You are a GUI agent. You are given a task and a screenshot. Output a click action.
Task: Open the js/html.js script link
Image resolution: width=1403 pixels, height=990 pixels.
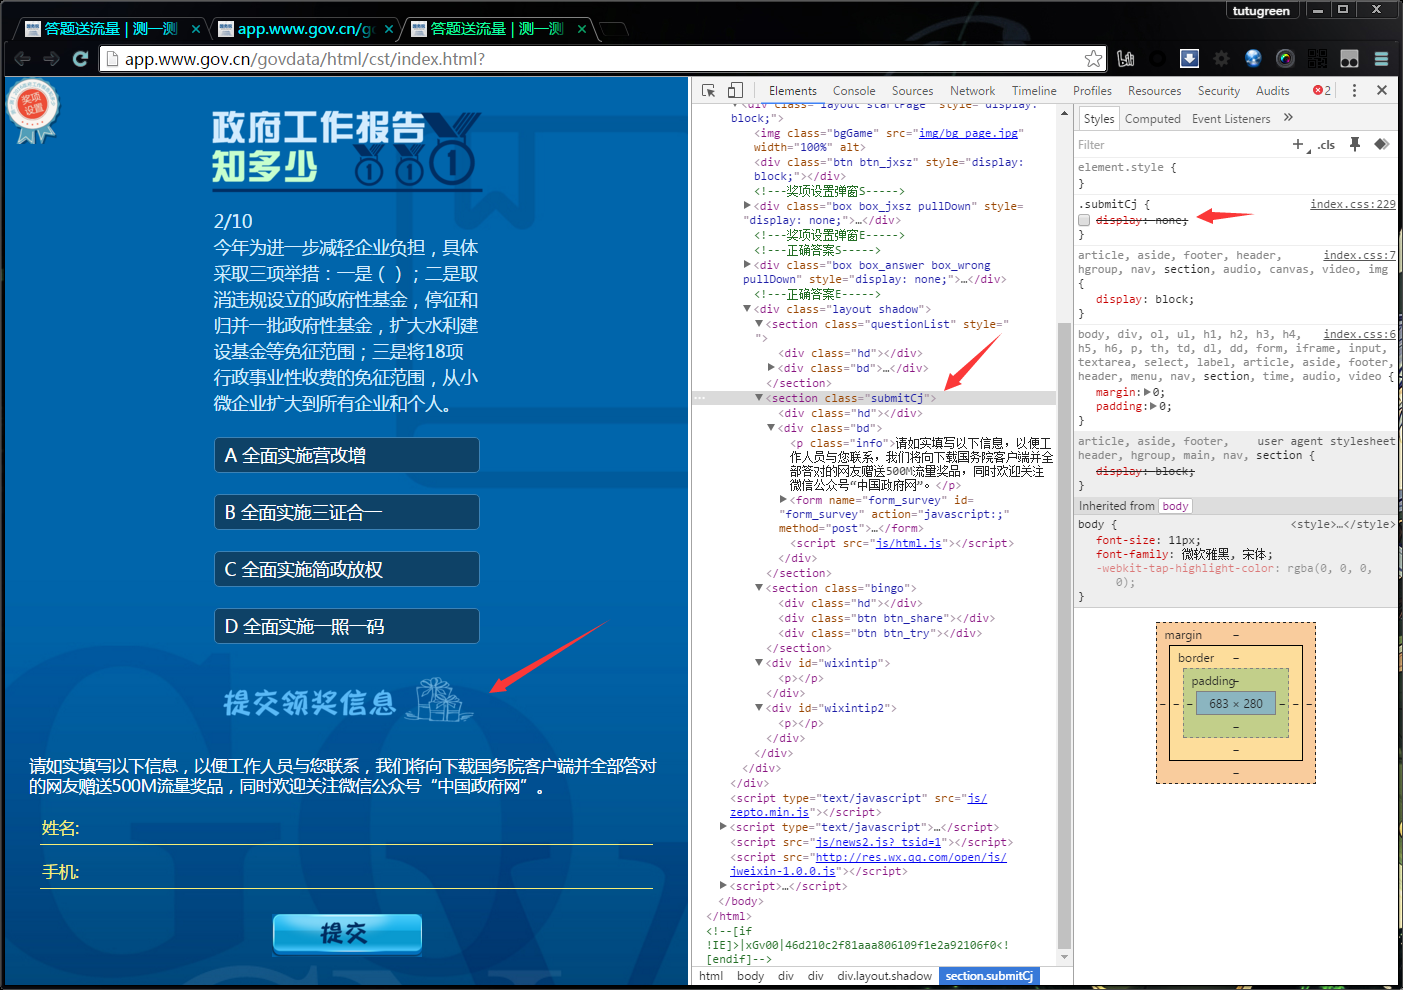pos(908,543)
